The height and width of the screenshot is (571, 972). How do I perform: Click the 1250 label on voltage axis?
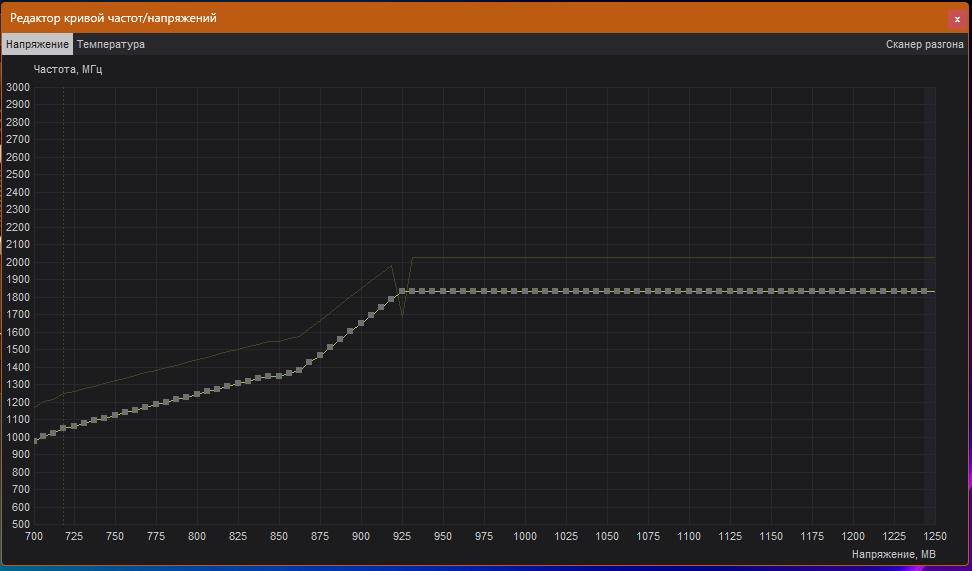click(x=935, y=536)
